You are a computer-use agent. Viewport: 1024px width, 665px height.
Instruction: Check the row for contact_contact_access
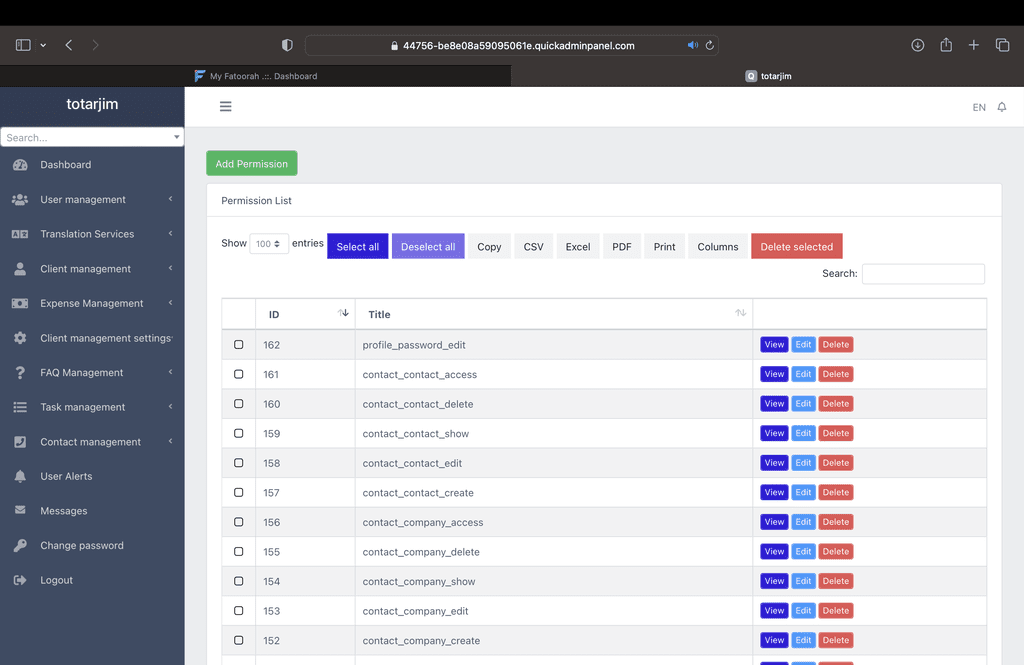click(238, 374)
